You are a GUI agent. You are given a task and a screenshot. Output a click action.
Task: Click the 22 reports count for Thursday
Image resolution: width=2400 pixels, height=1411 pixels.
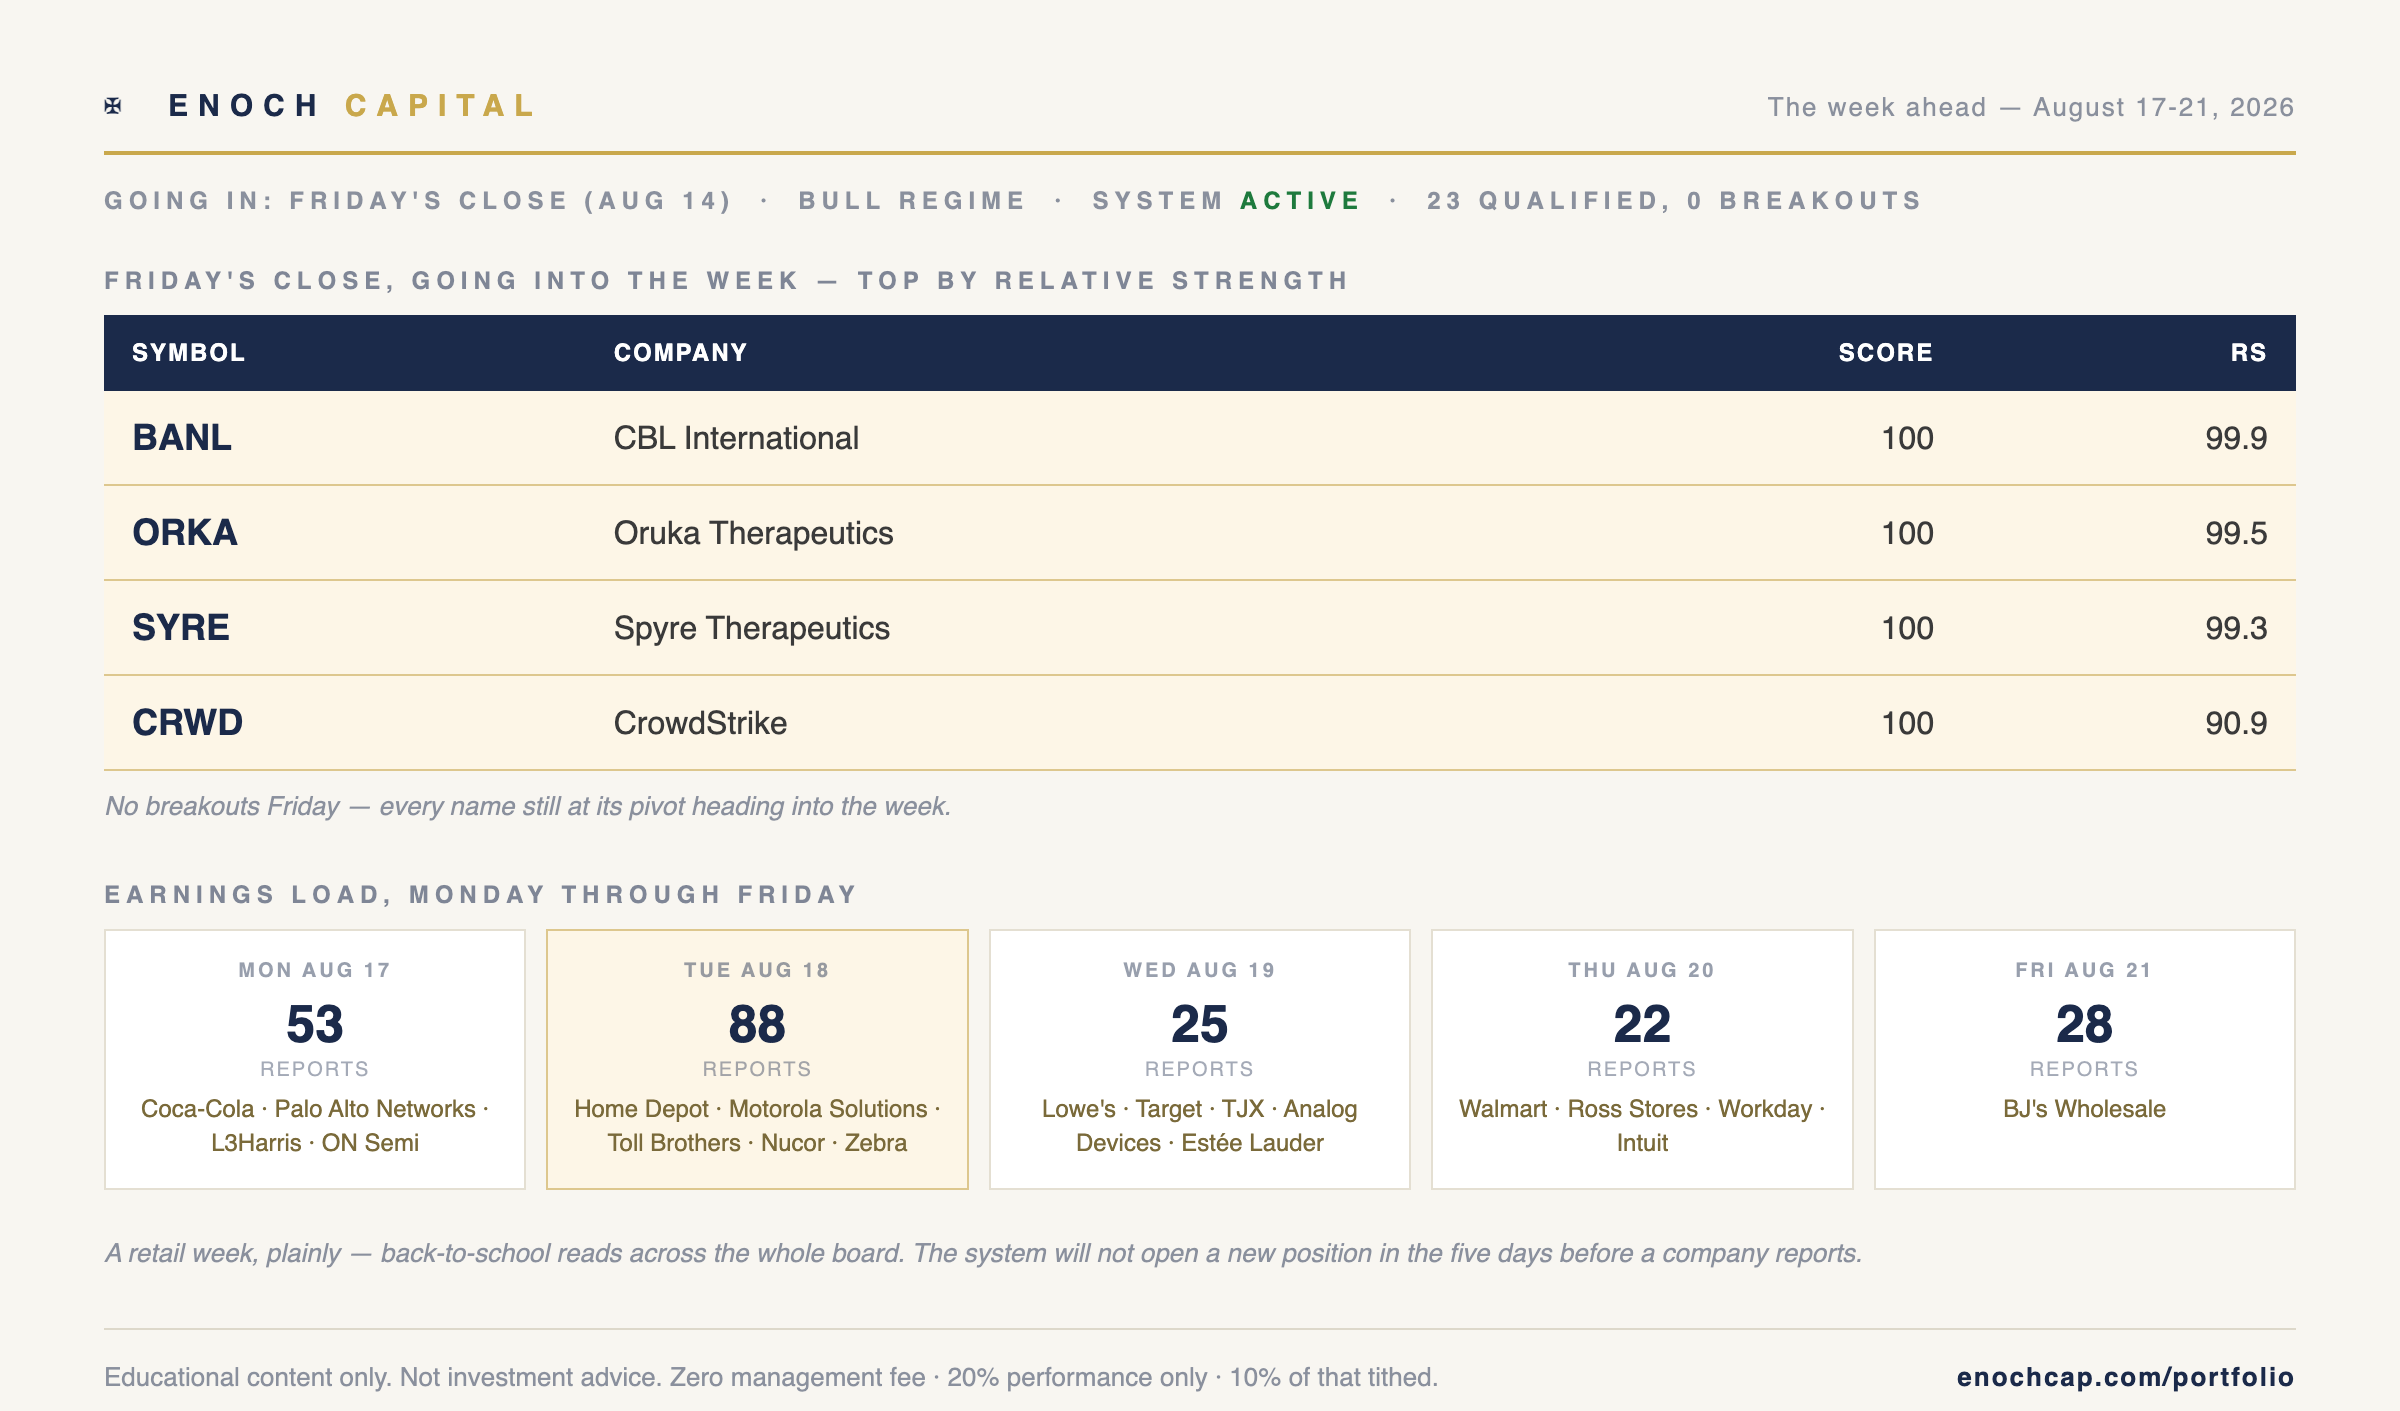coord(1642,1024)
